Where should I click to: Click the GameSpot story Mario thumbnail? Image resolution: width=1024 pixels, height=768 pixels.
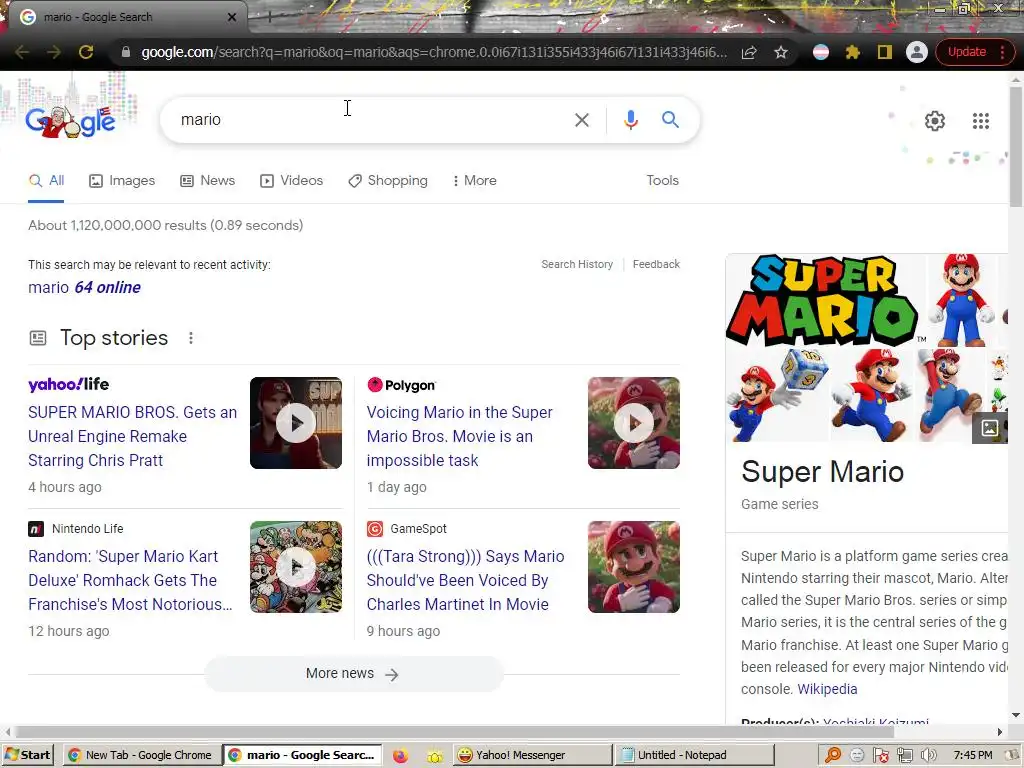[x=633, y=567]
